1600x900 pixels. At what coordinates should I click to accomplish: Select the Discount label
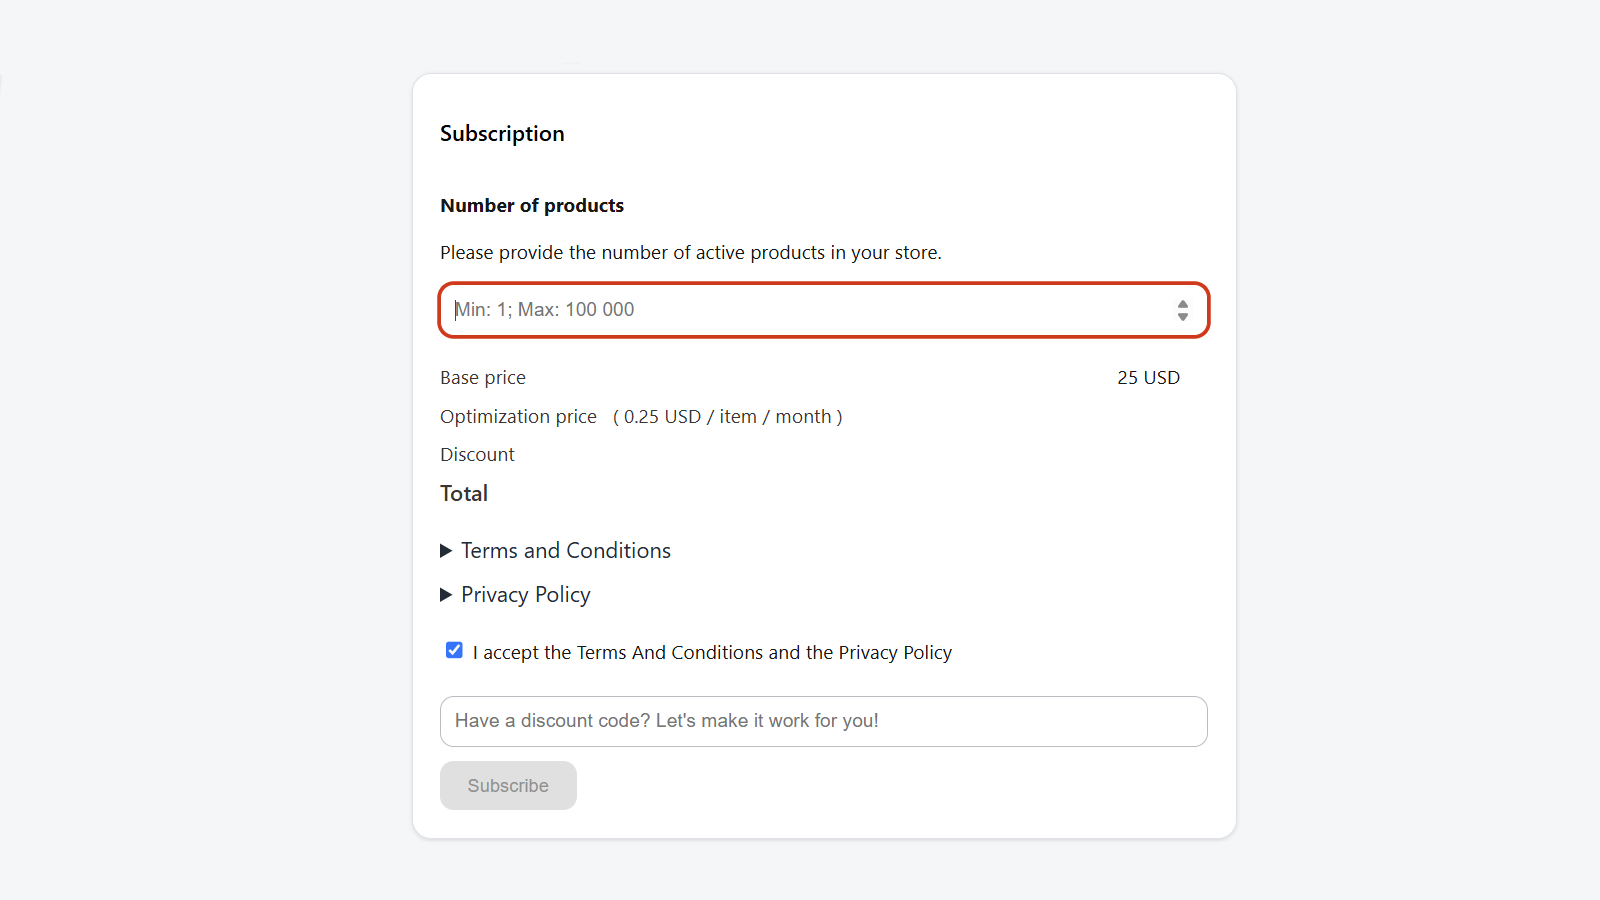pyautogui.click(x=477, y=455)
